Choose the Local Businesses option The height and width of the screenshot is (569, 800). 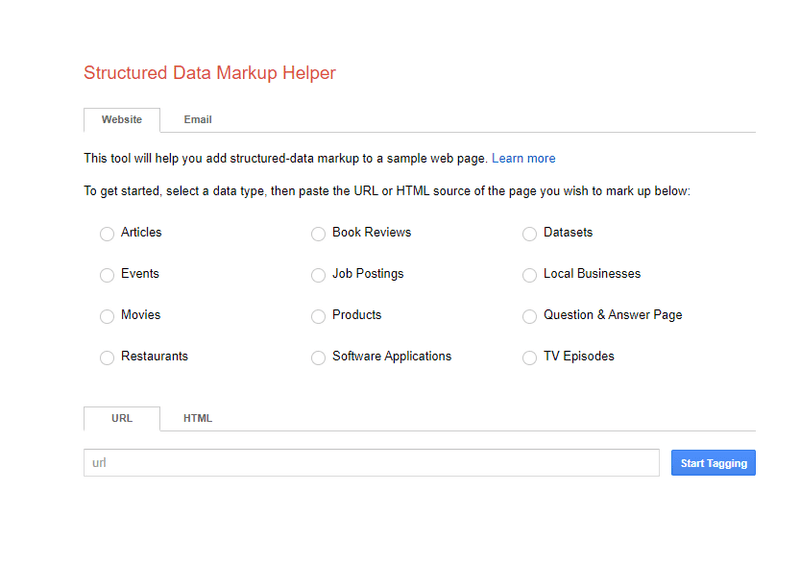[530, 275]
